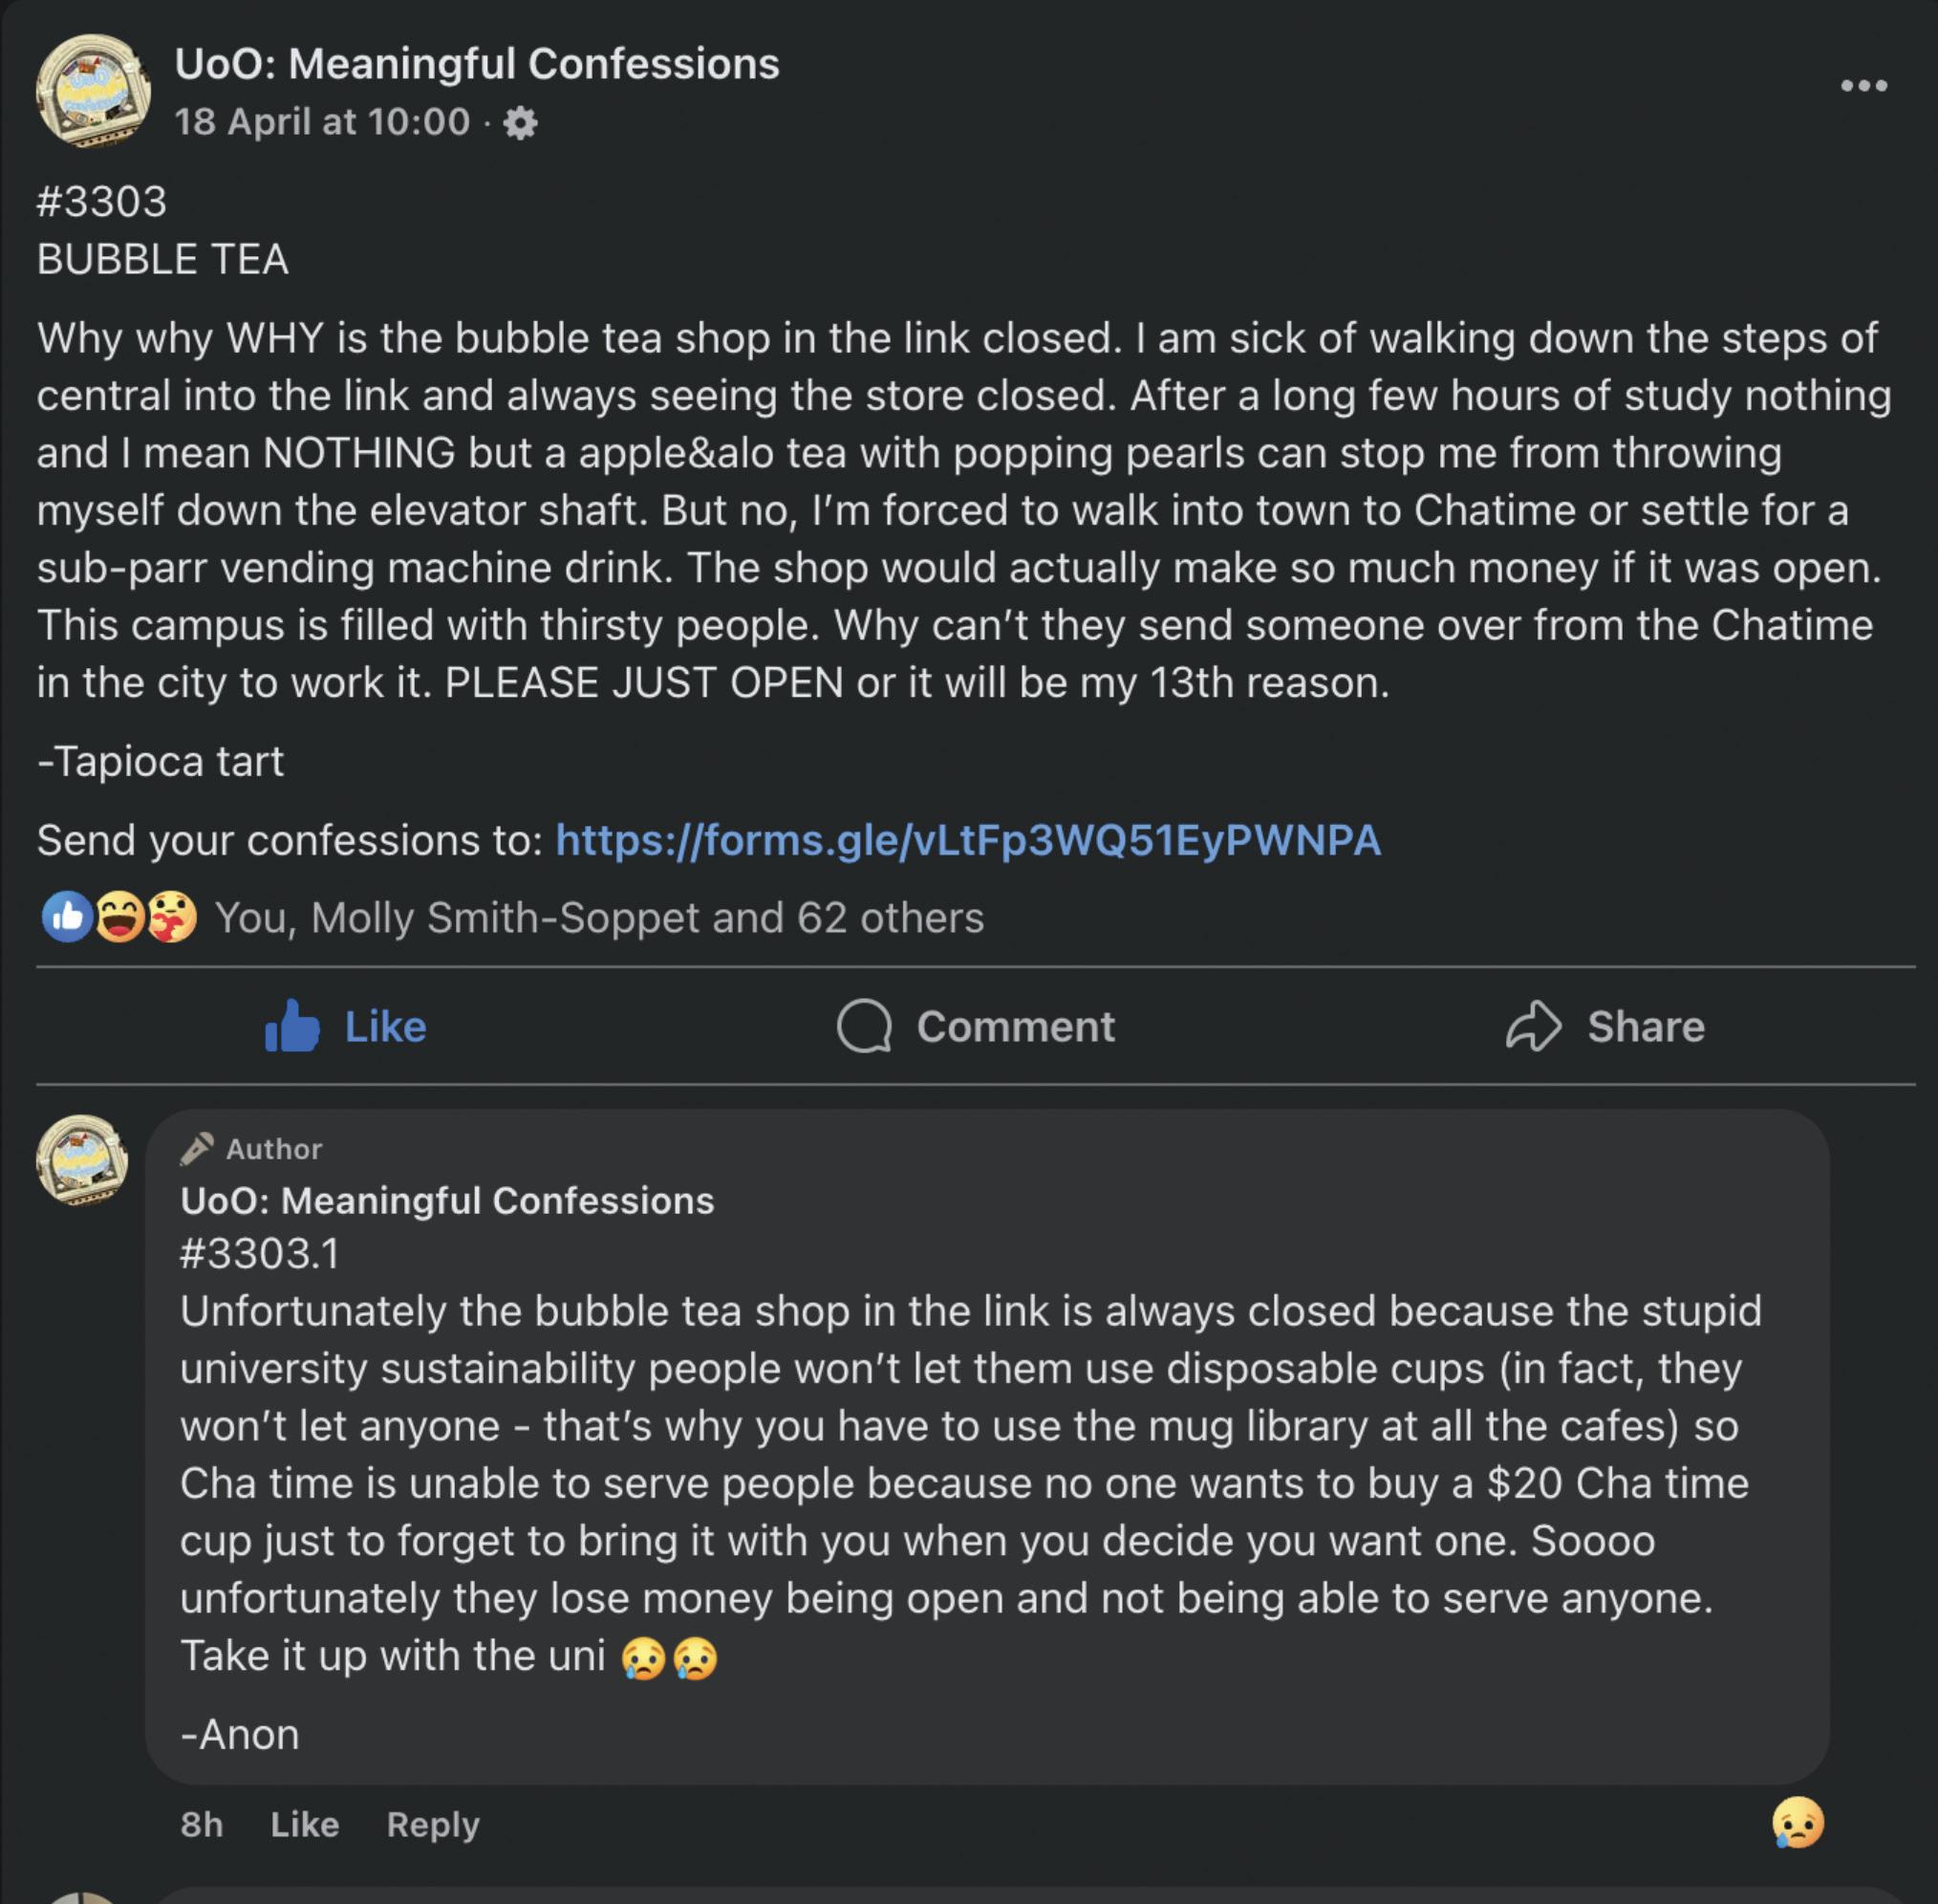Like the #3303.1 comment
The image size is (1938, 1904).
pos(304,1824)
